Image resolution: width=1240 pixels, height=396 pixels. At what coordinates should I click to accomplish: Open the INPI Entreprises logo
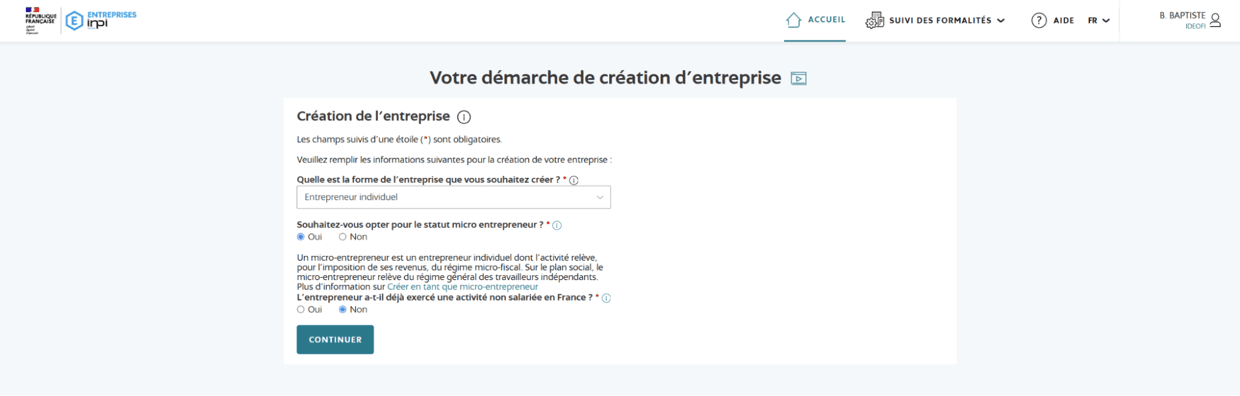point(100,20)
